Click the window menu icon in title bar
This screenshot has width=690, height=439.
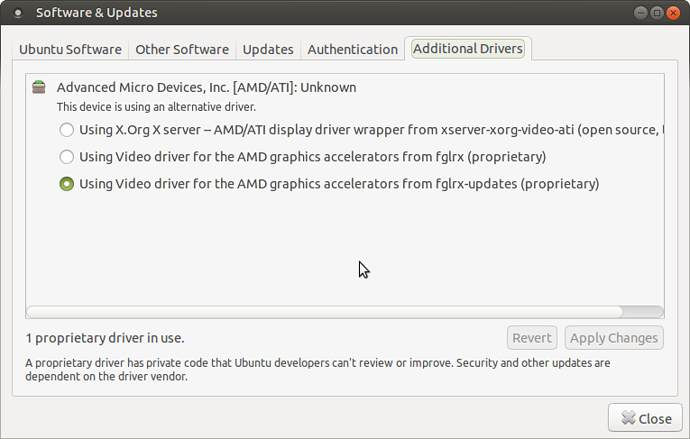[x=18, y=13]
